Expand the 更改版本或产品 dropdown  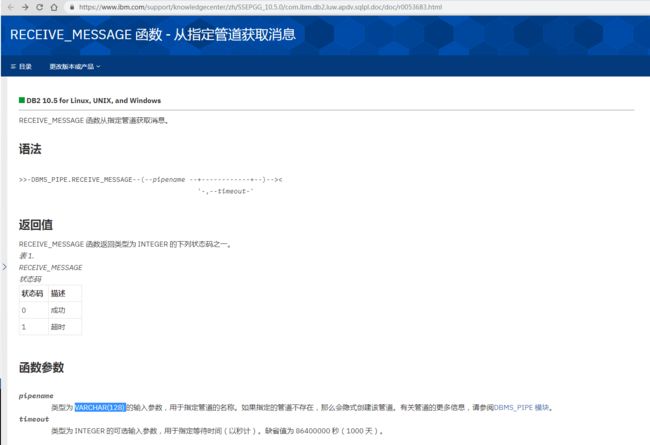coord(75,66)
